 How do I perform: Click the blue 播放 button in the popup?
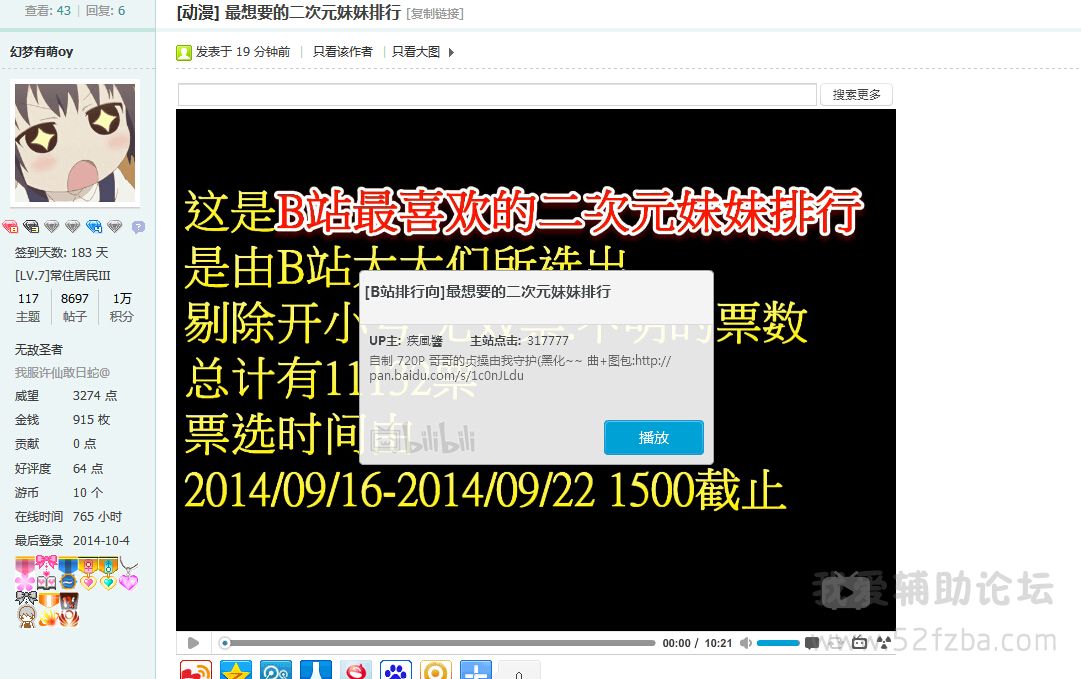coord(654,437)
